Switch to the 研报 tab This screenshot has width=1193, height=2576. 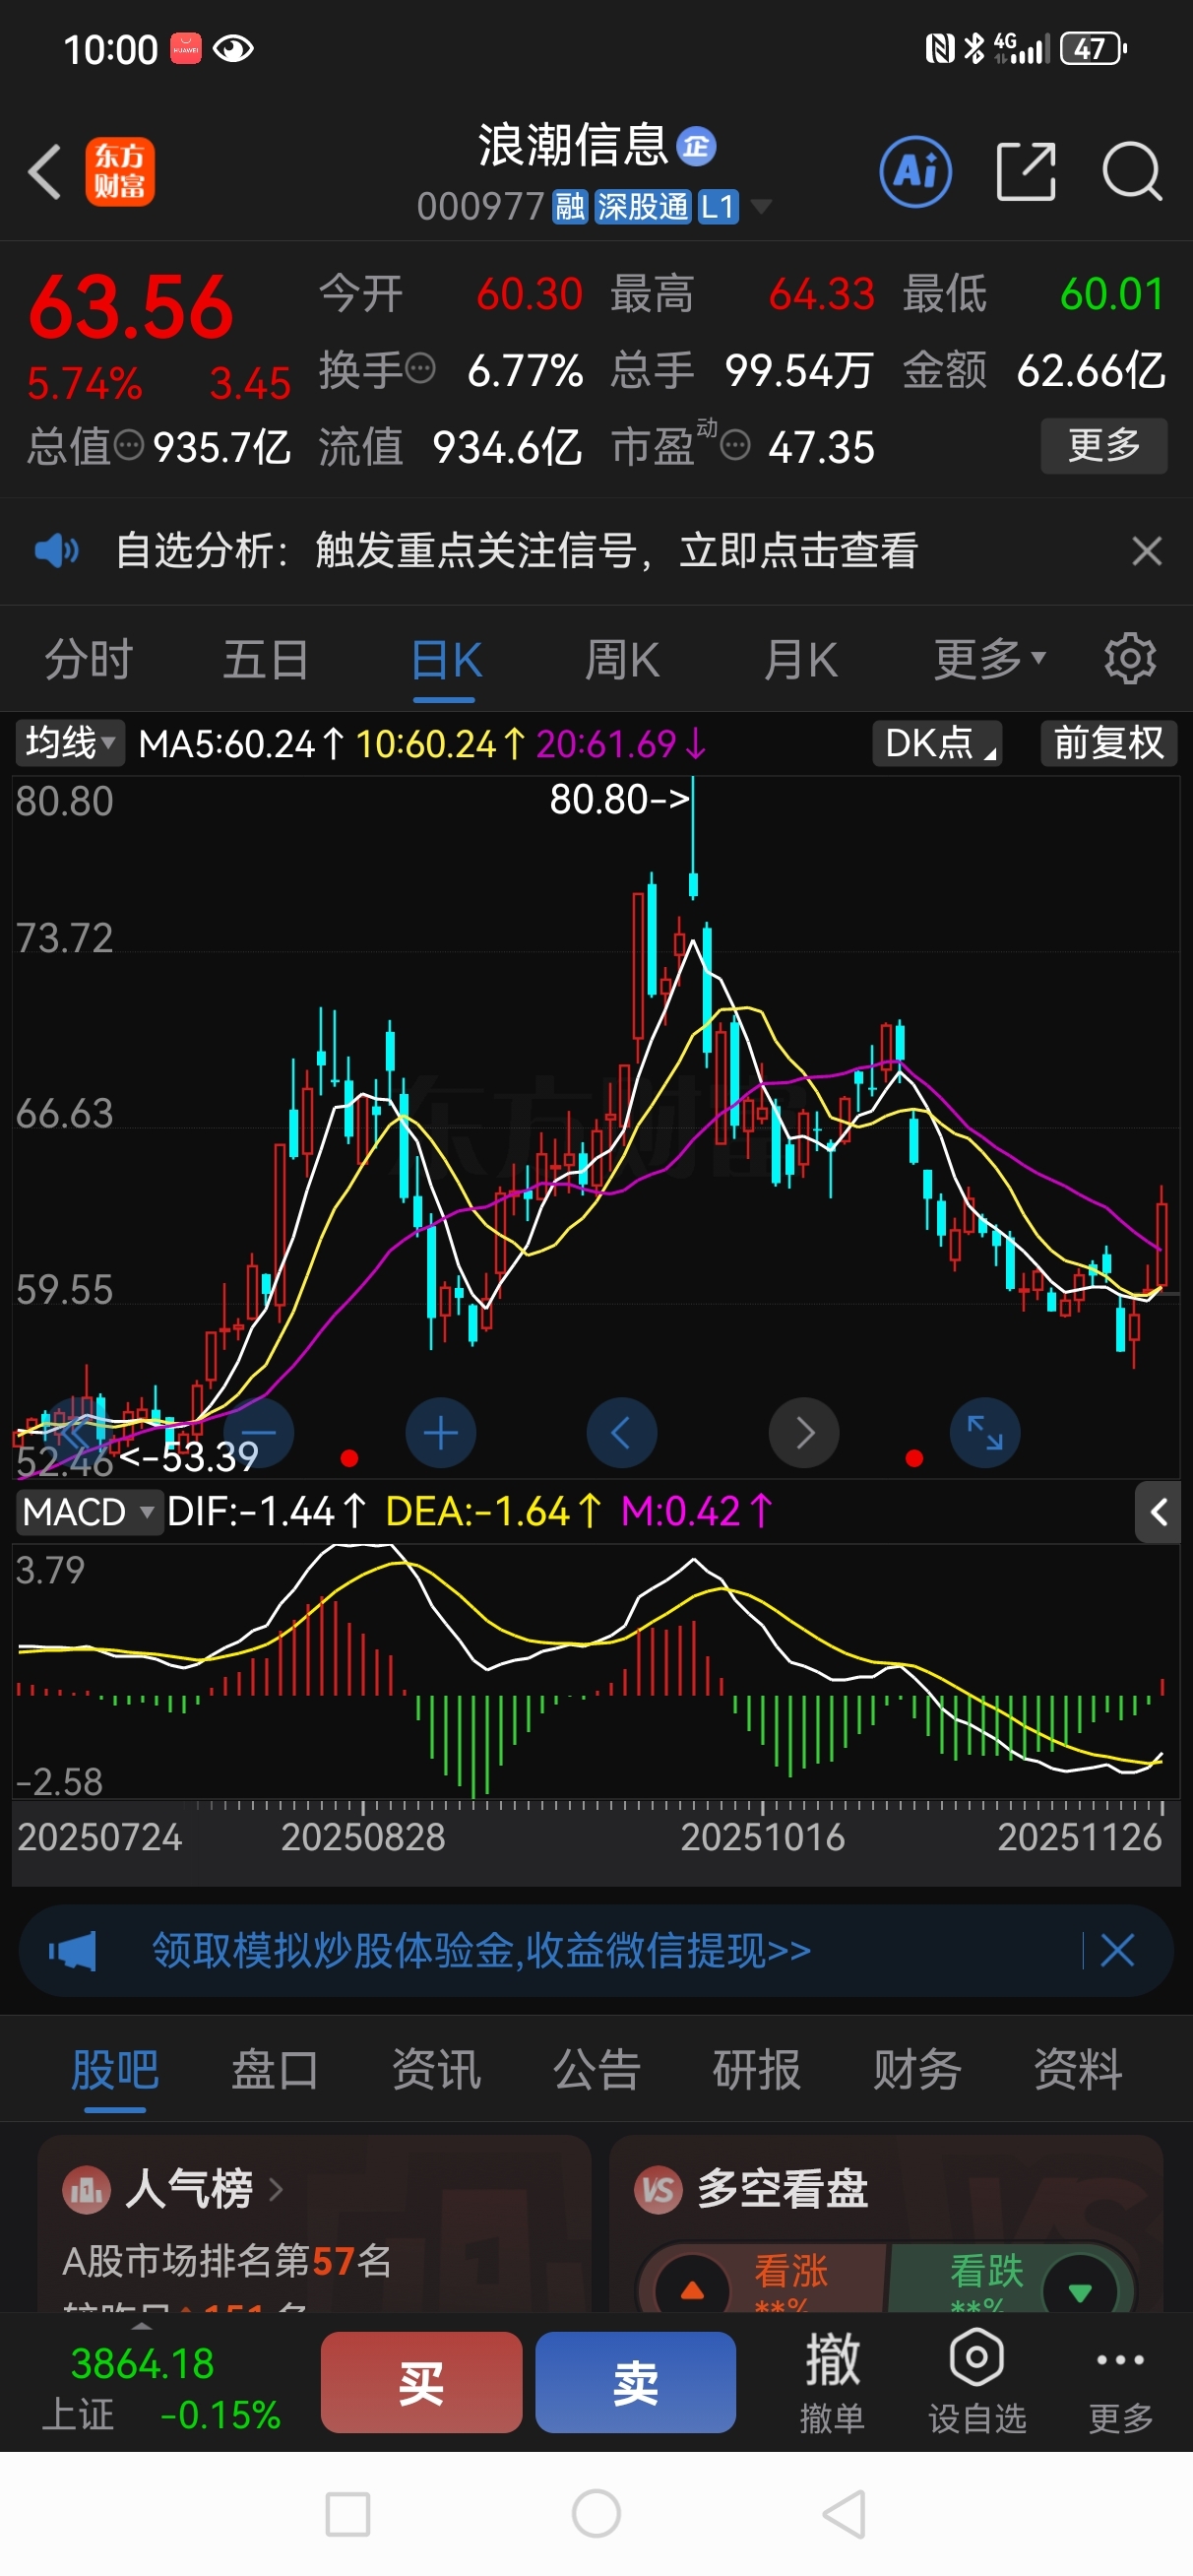(x=757, y=2069)
